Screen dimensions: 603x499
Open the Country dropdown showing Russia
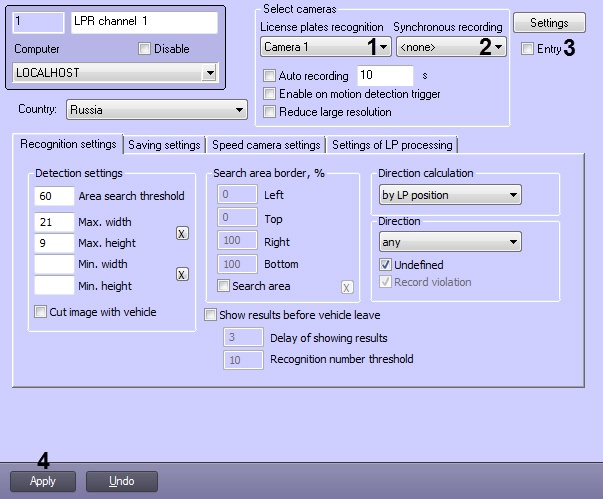[x=156, y=110]
